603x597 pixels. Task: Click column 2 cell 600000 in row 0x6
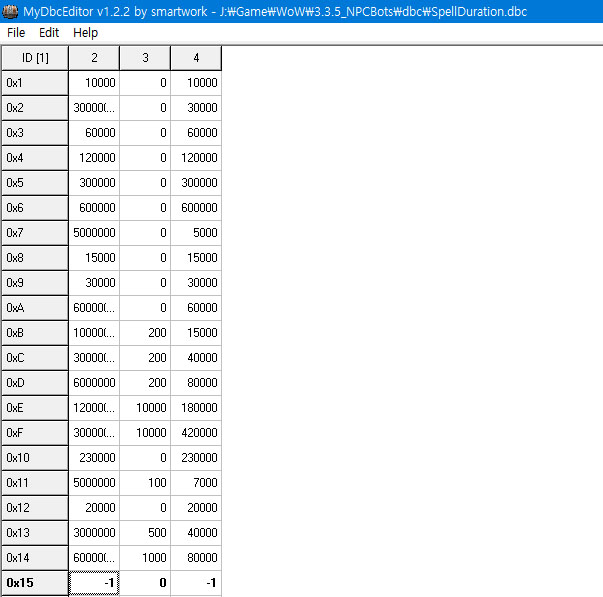[94, 208]
